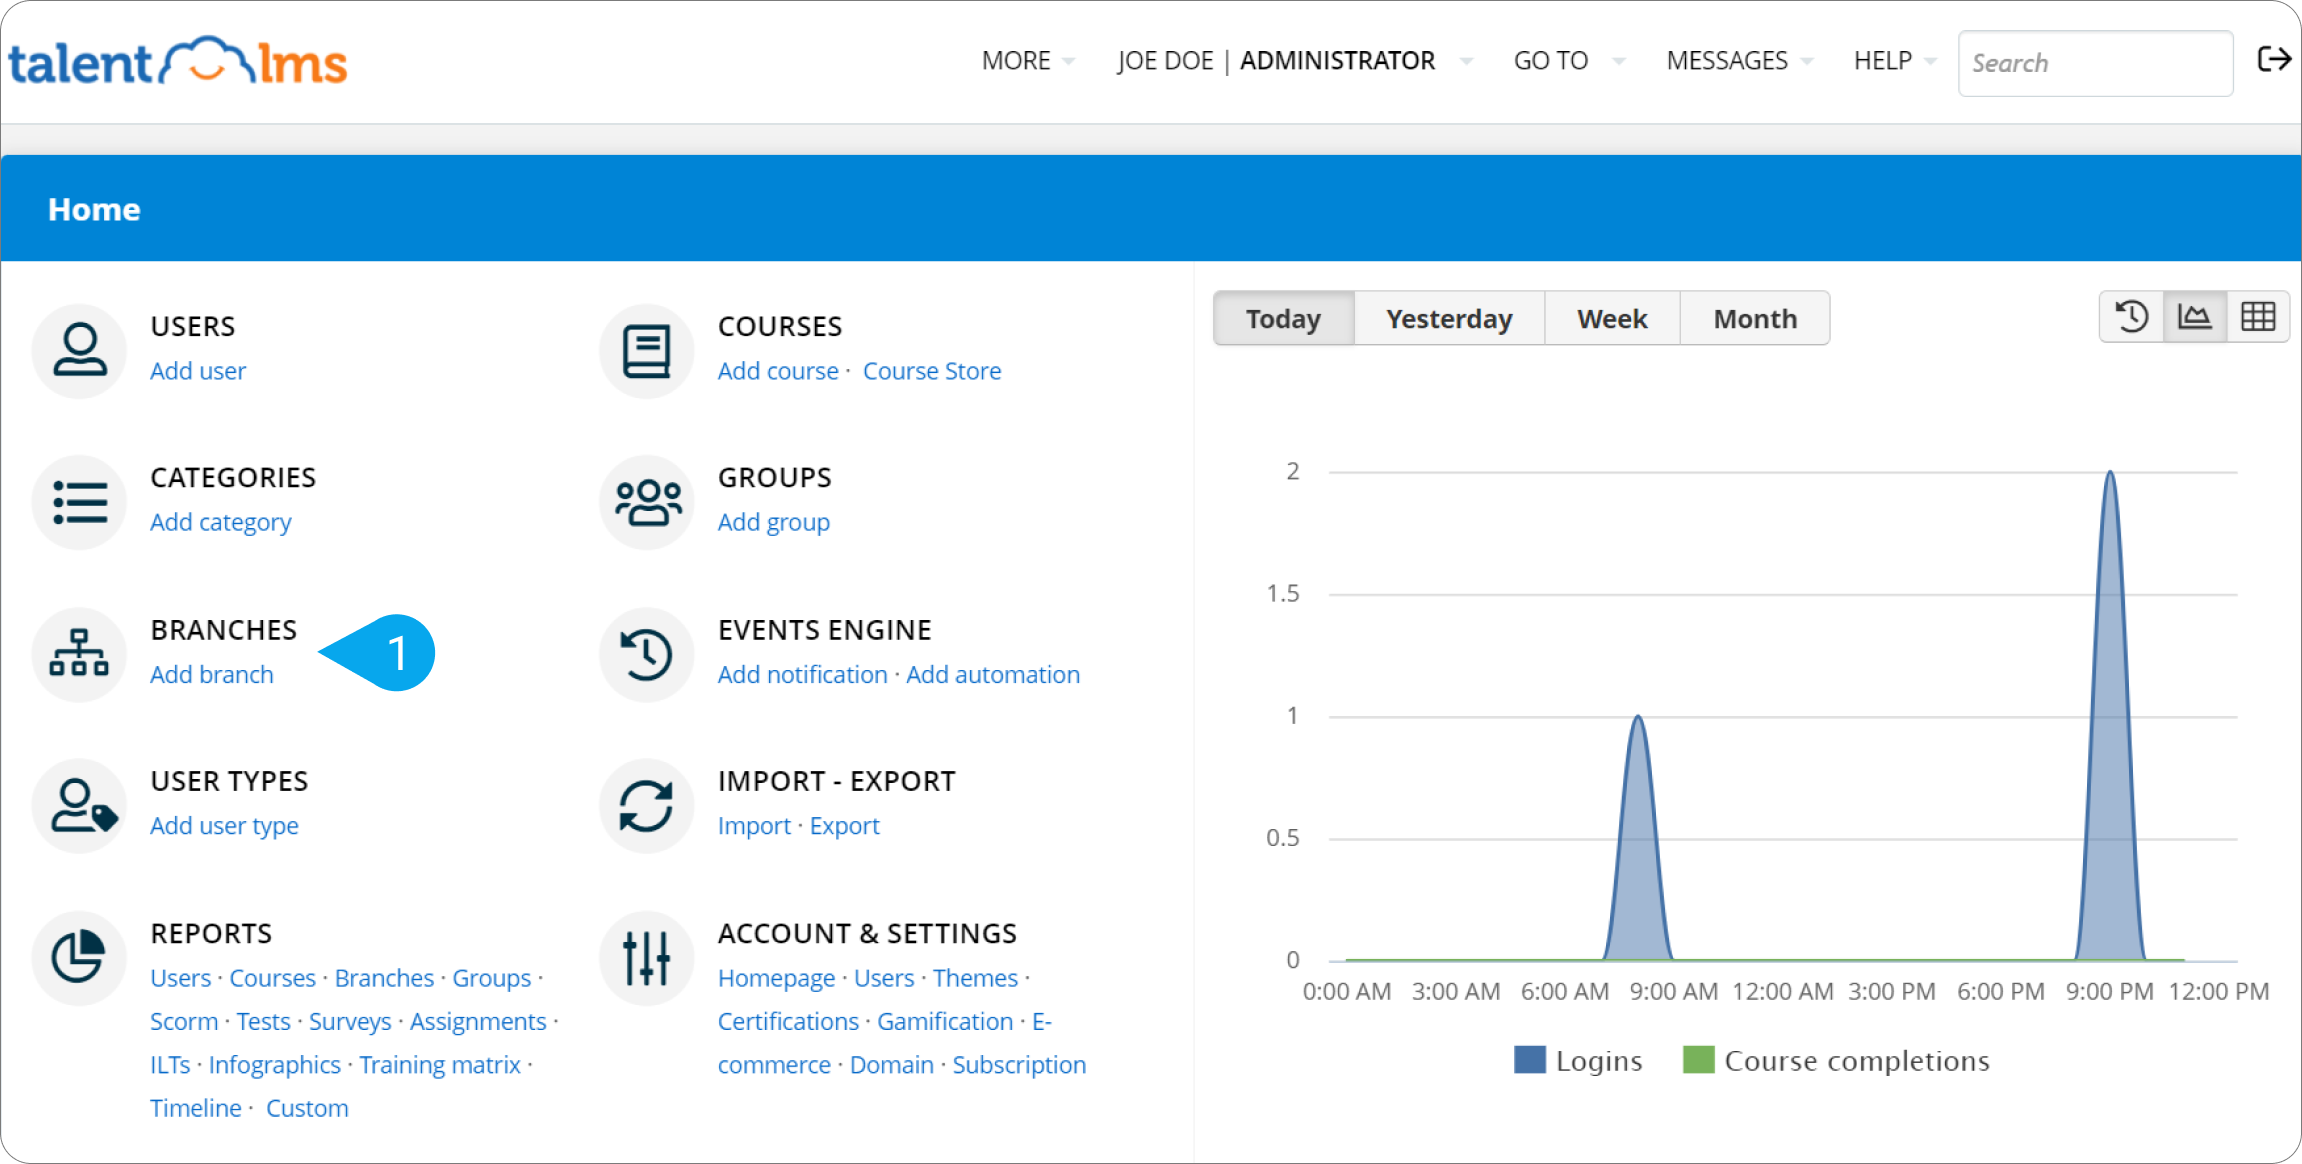2302x1164 pixels.
Task: Open the Domain settings link
Action: [892, 1065]
